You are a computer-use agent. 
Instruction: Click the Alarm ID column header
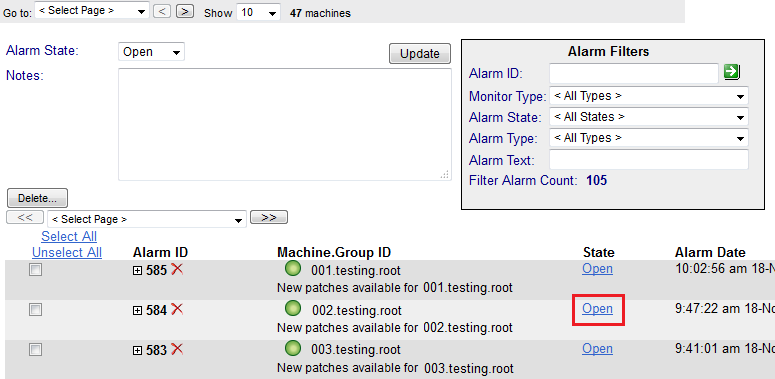tap(161, 253)
